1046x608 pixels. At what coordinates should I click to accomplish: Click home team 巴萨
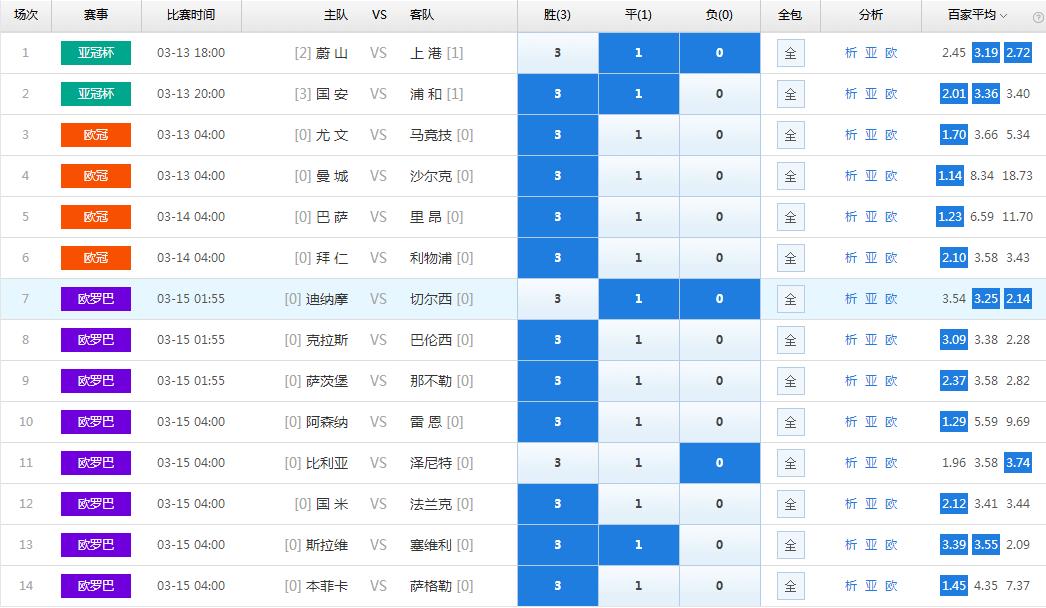[332, 217]
